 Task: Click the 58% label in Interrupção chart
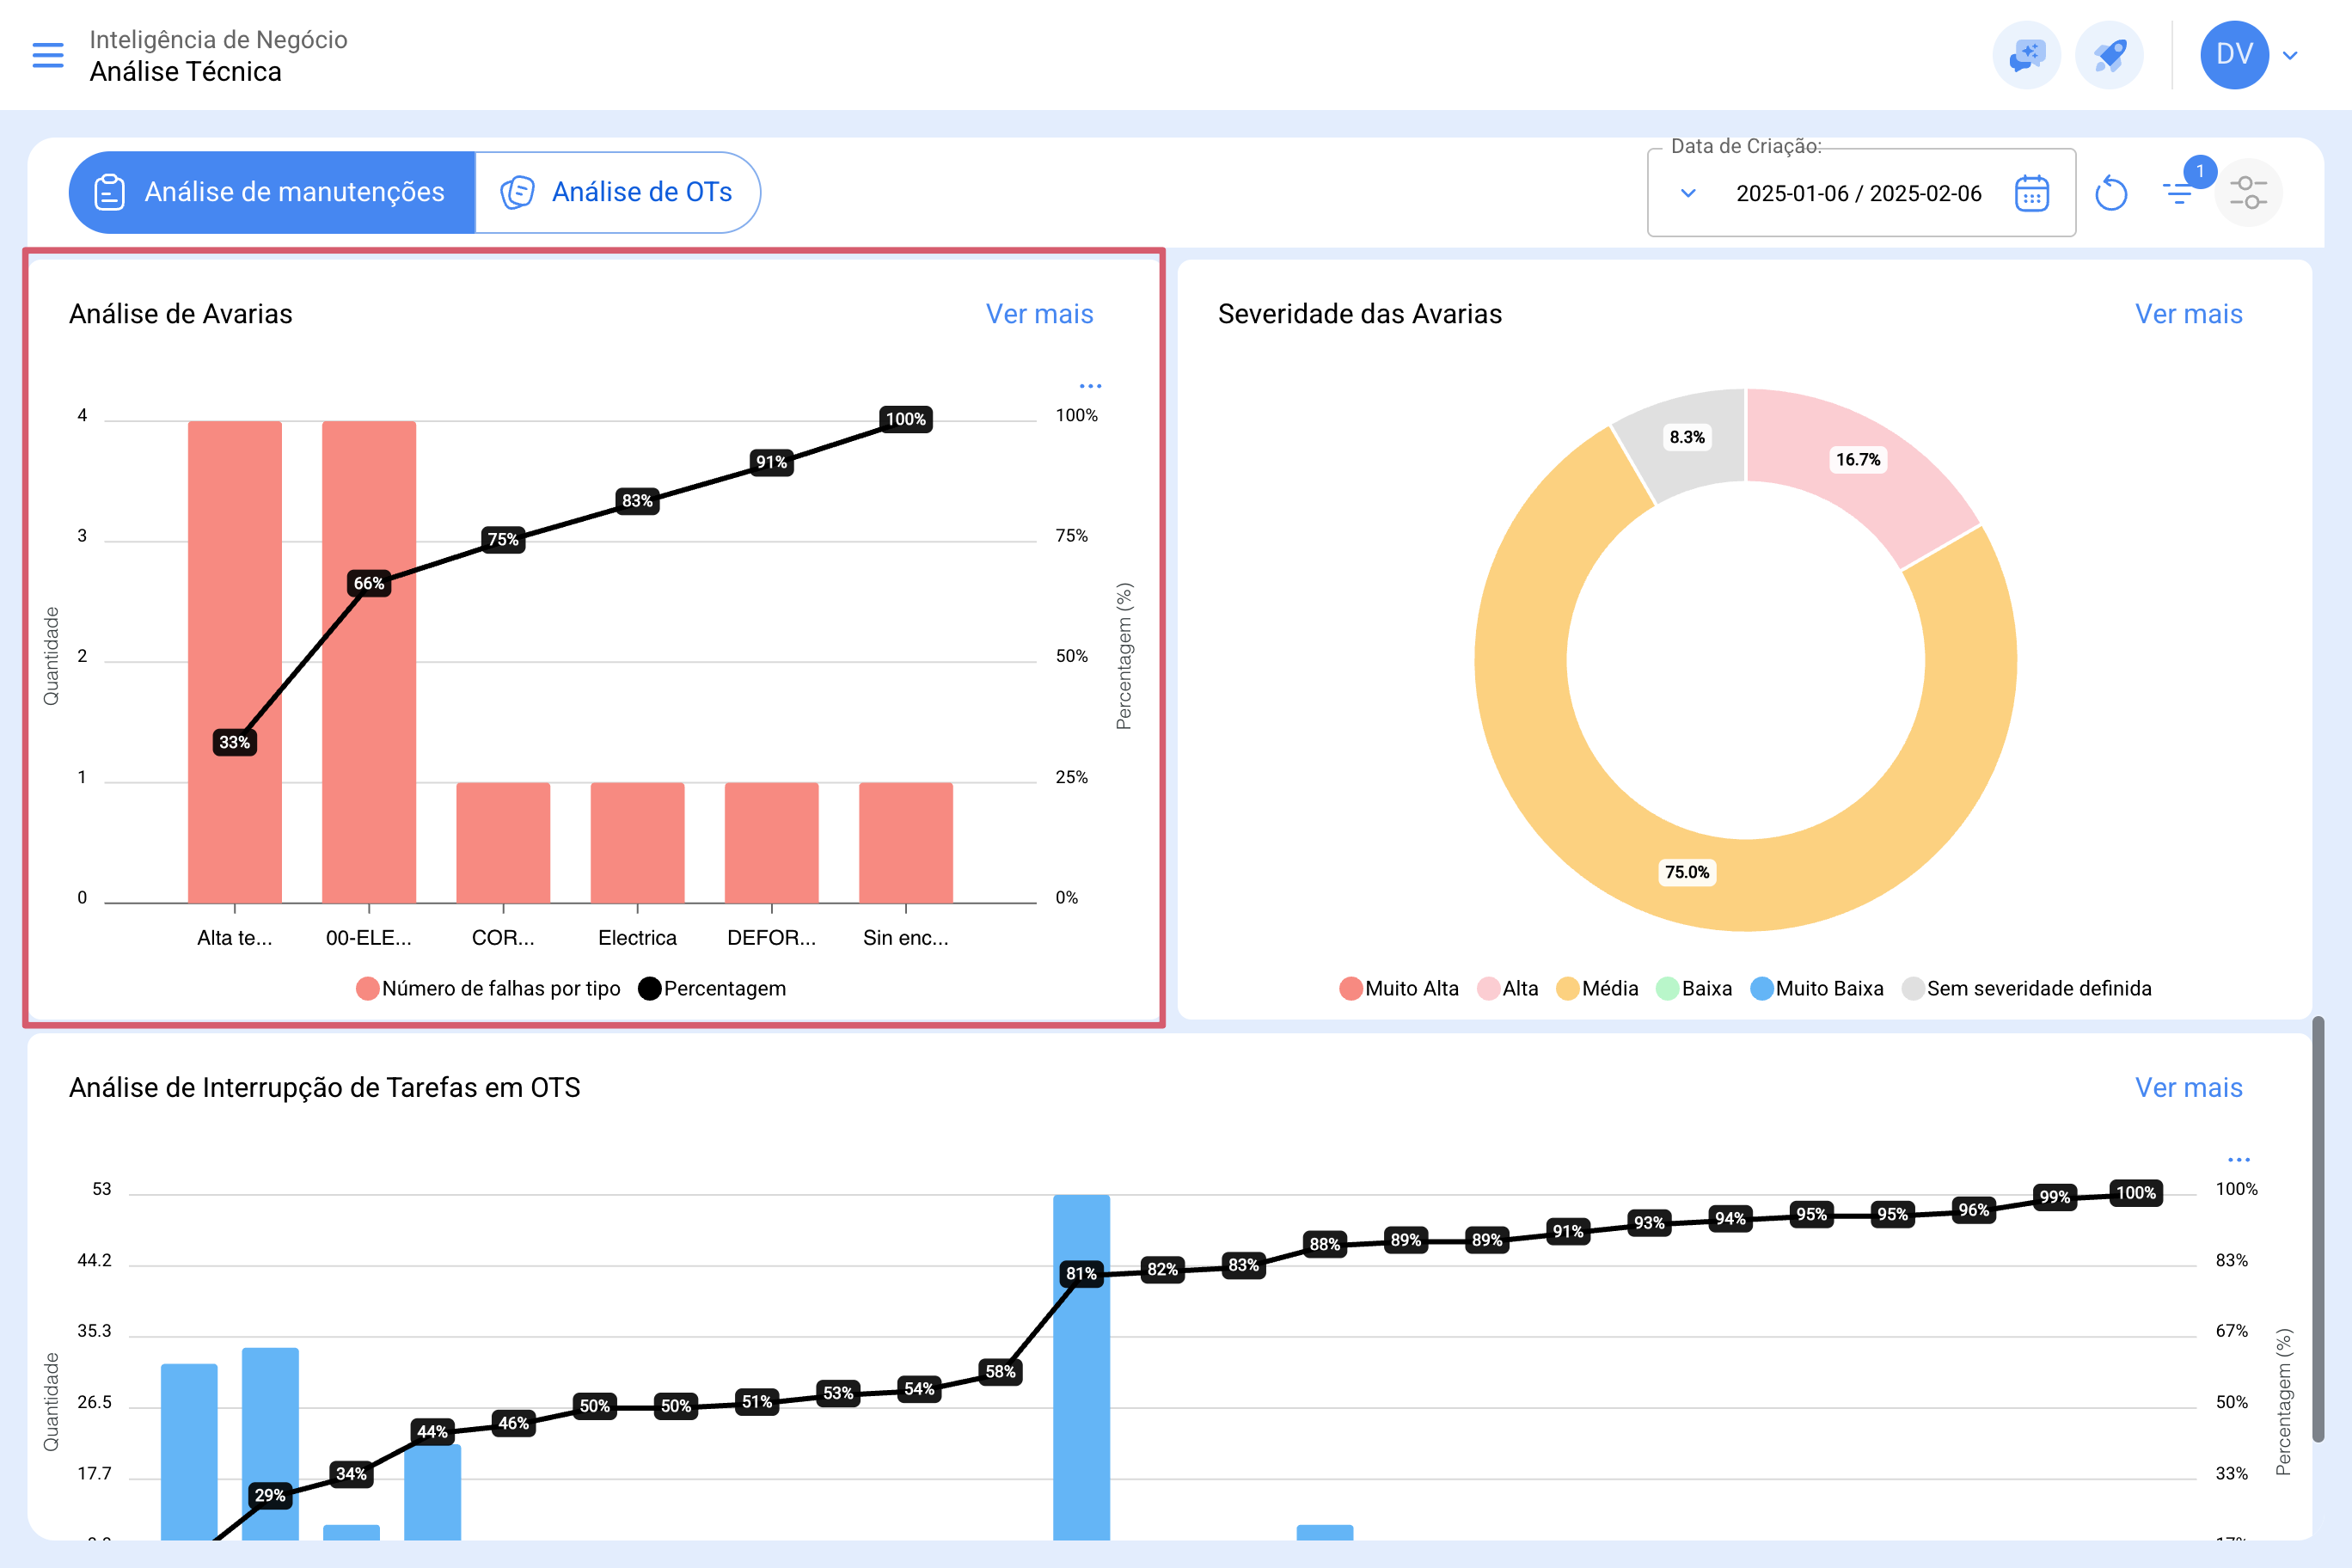coord(1000,1371)
